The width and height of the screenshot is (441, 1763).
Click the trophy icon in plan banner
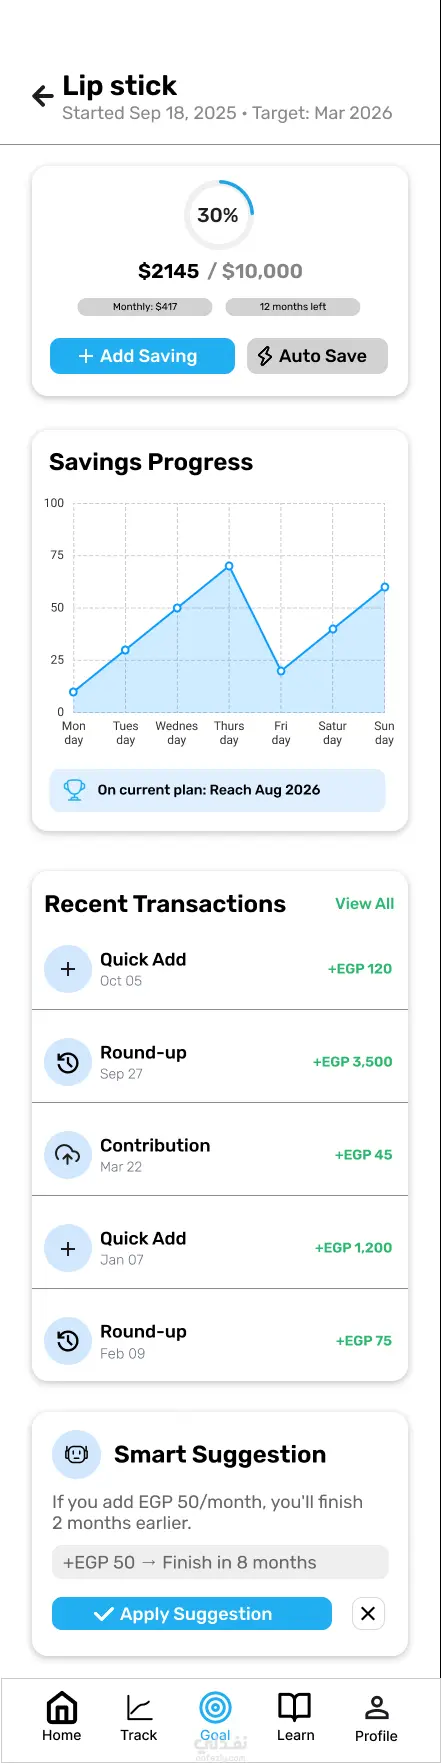point(74,790)
